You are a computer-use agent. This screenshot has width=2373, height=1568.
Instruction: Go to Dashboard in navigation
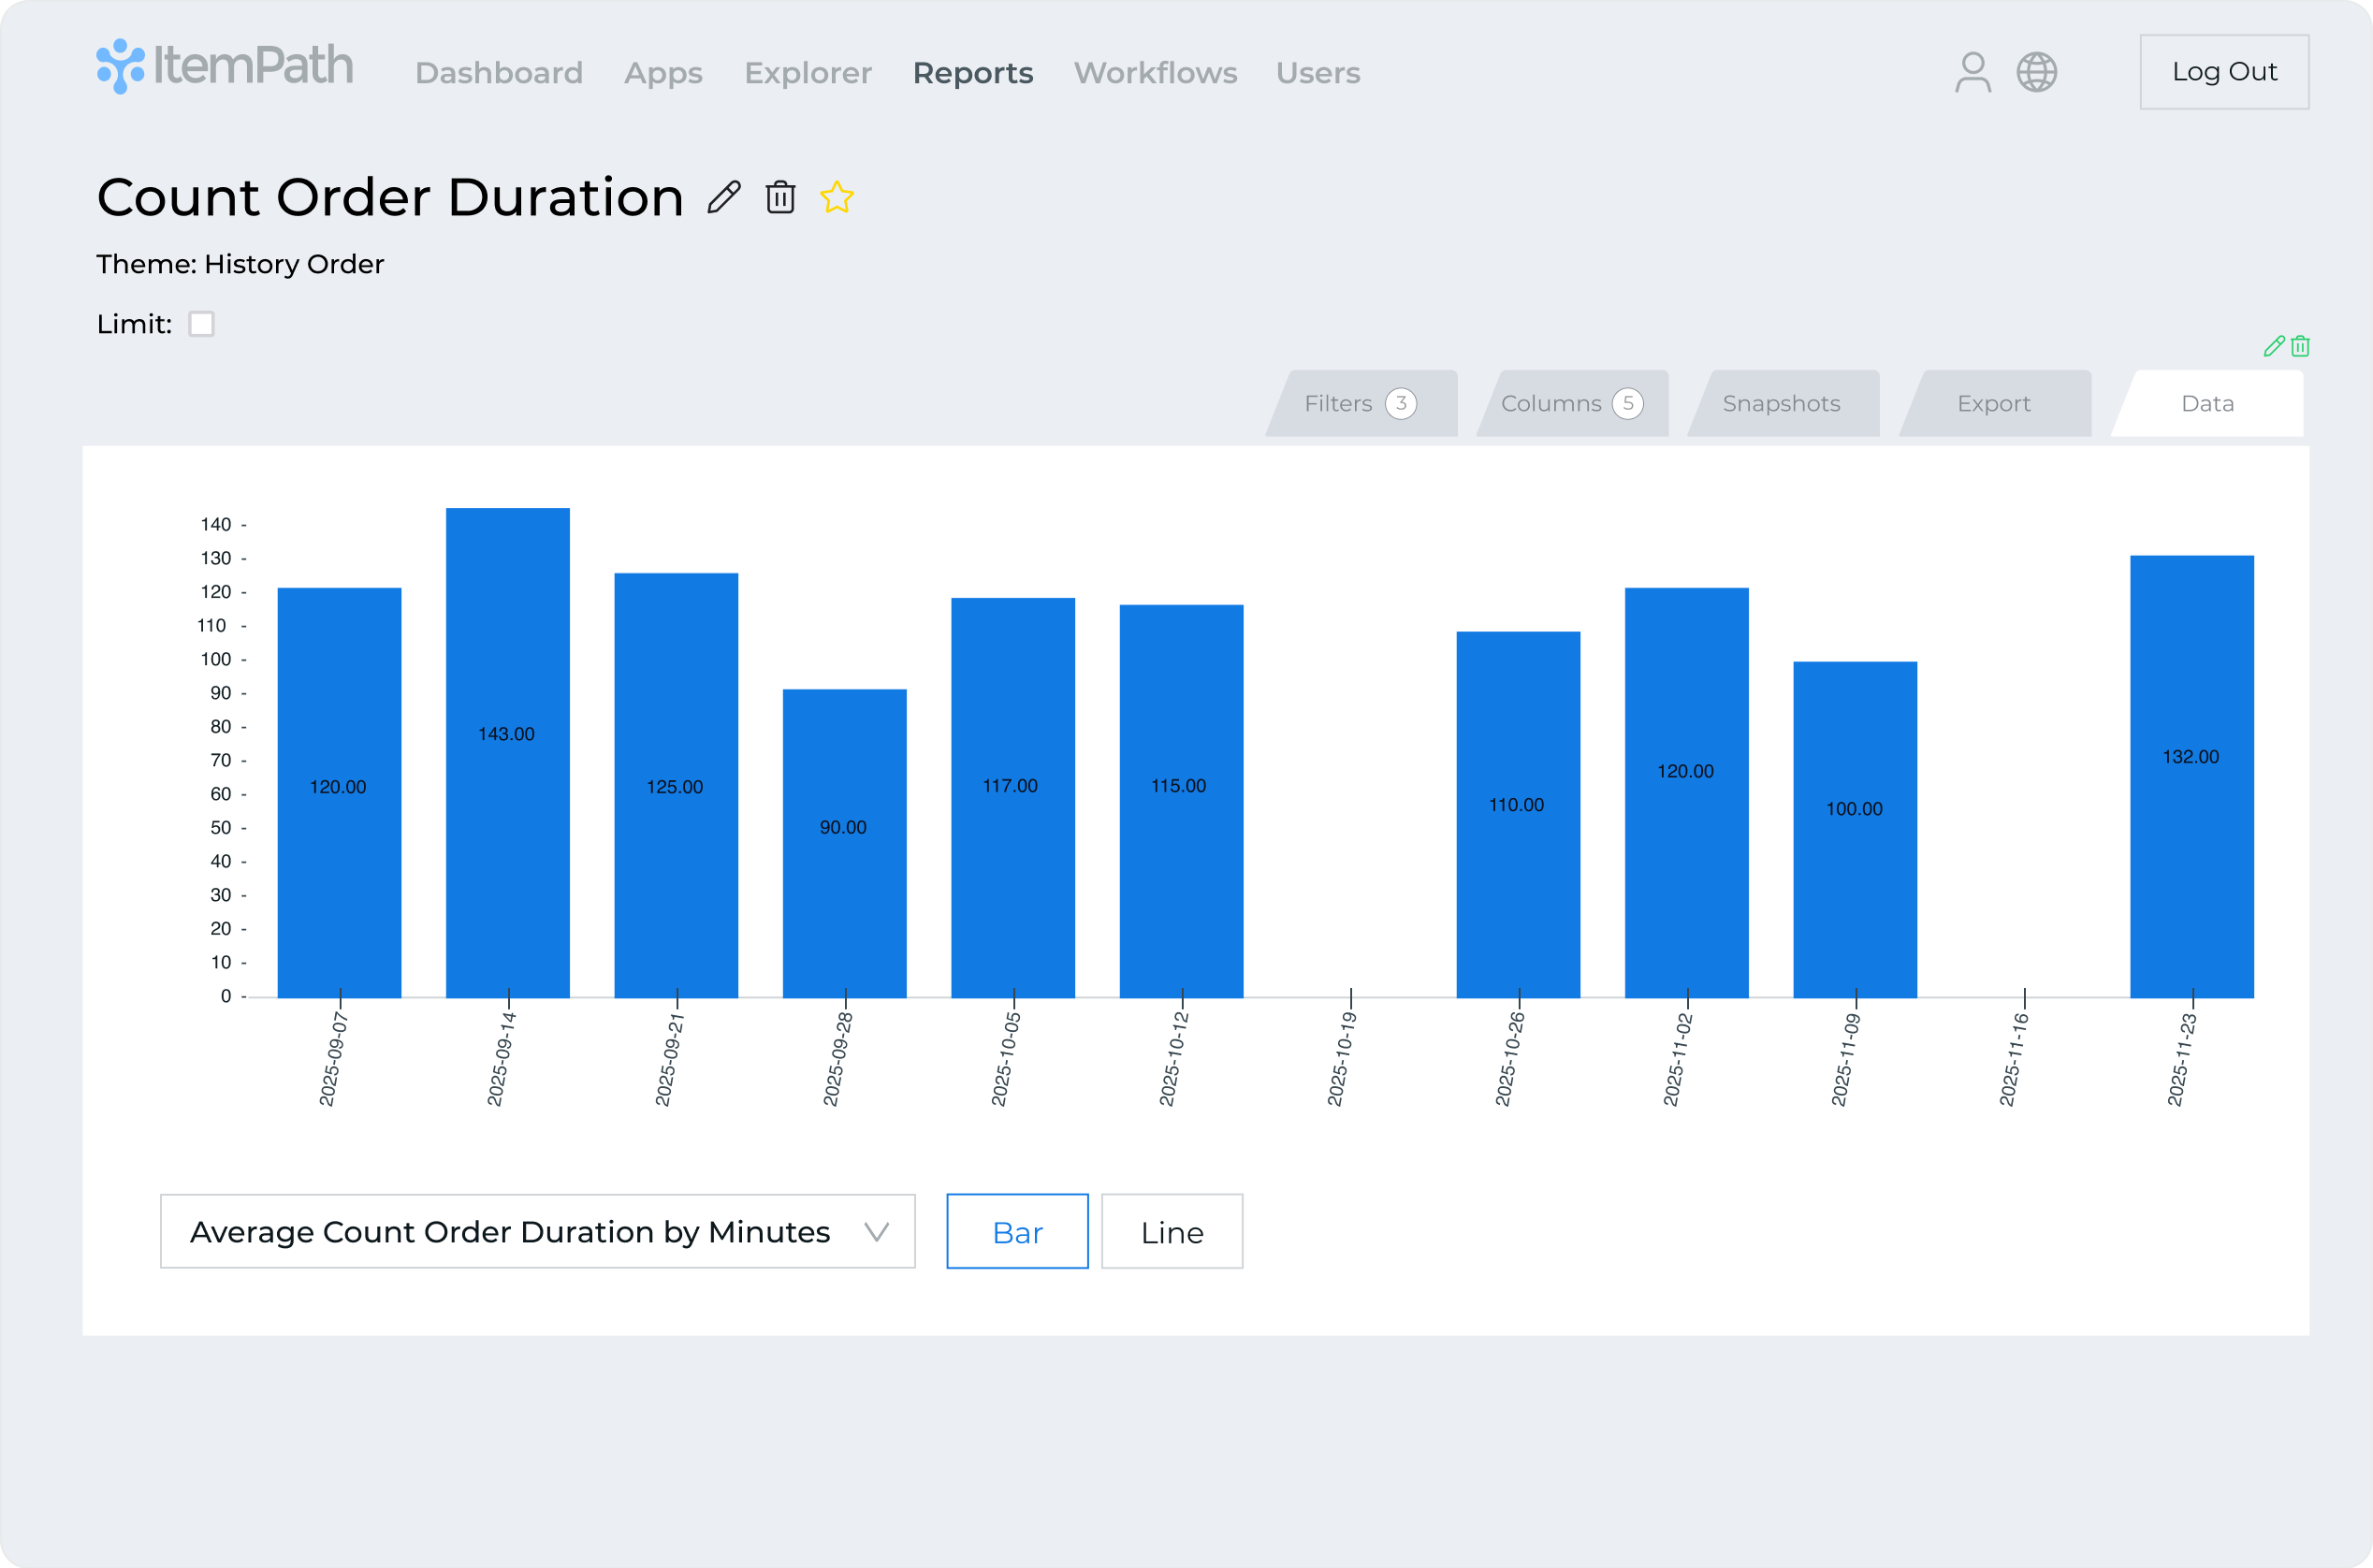[x=498, y=73]
